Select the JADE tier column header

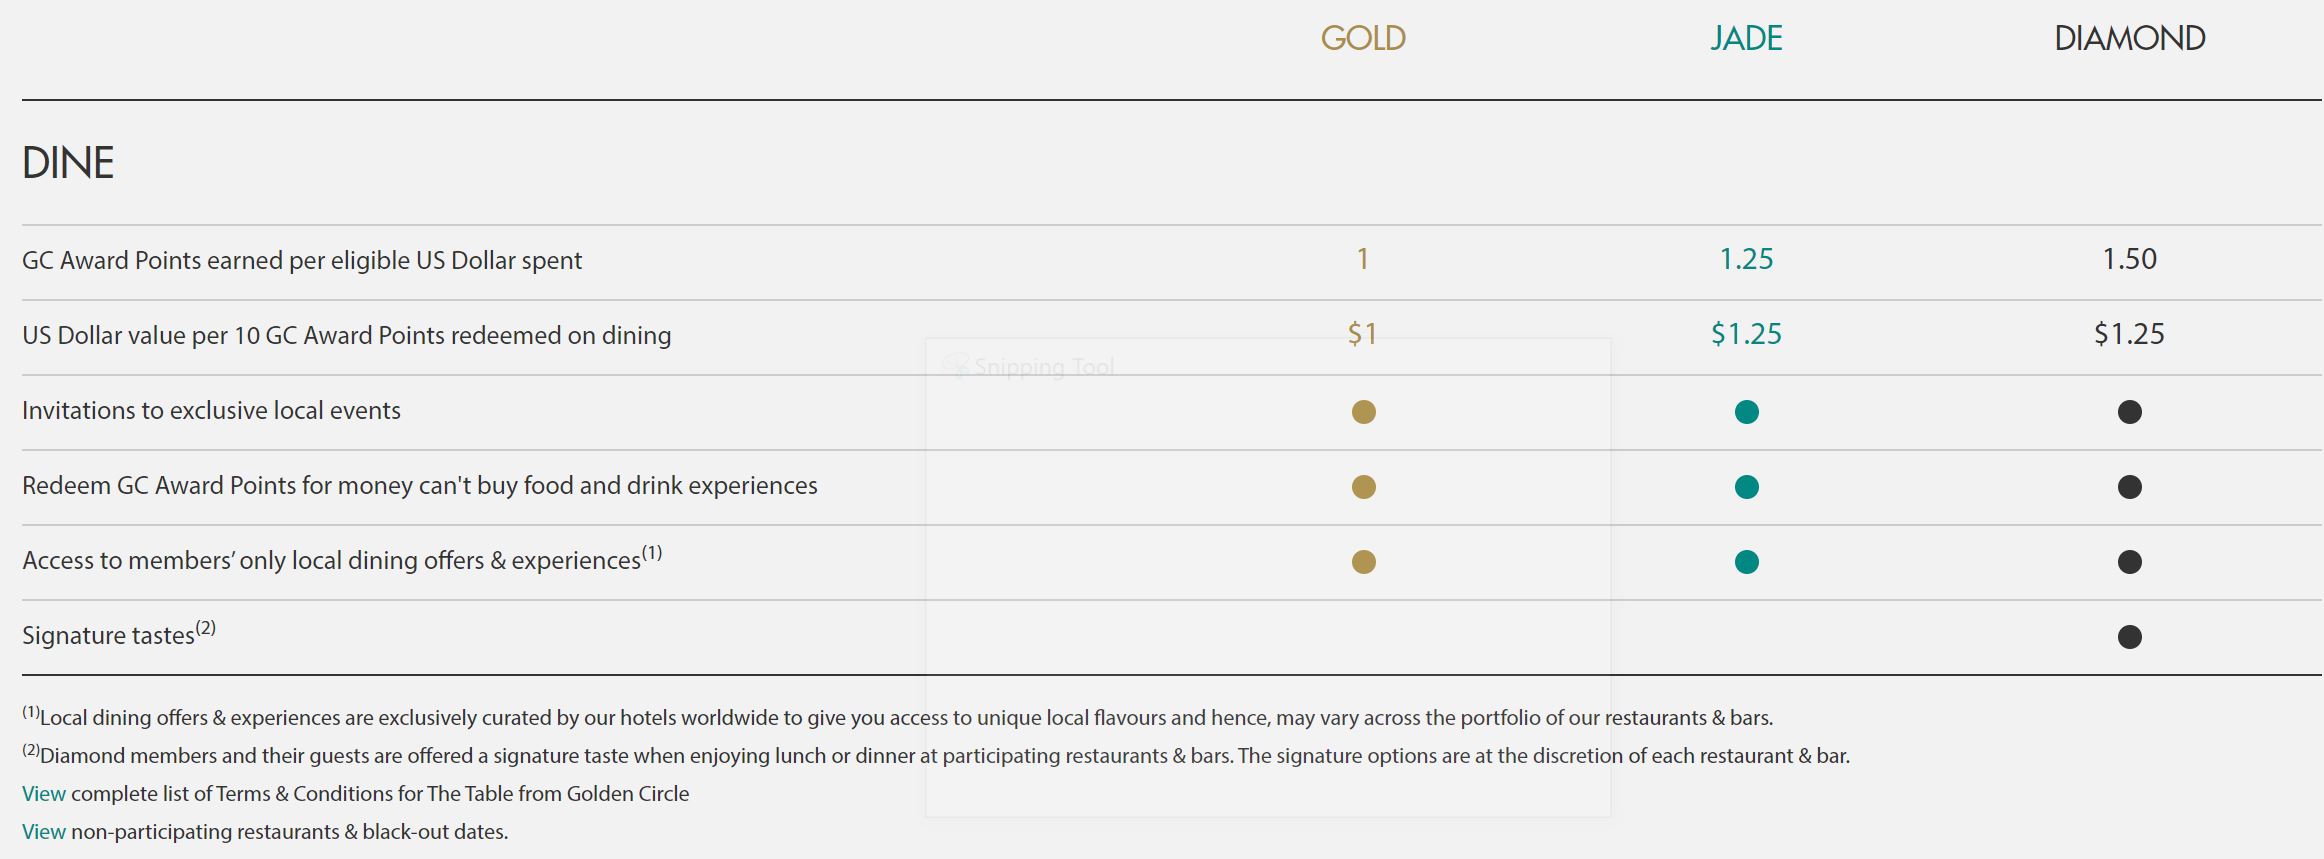pos(1746,38)
